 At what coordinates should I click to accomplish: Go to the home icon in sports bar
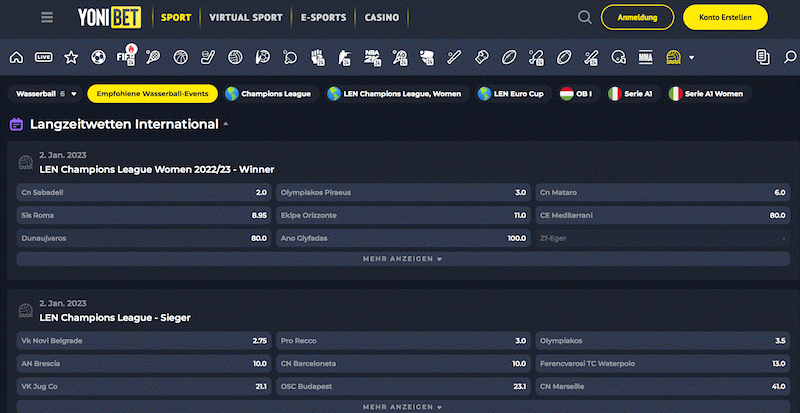[x=16, y=57]
